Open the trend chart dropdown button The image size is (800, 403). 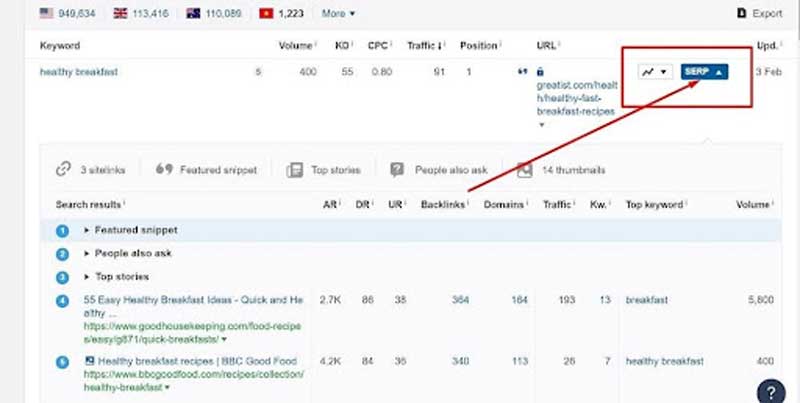click(x=655, y=72)
